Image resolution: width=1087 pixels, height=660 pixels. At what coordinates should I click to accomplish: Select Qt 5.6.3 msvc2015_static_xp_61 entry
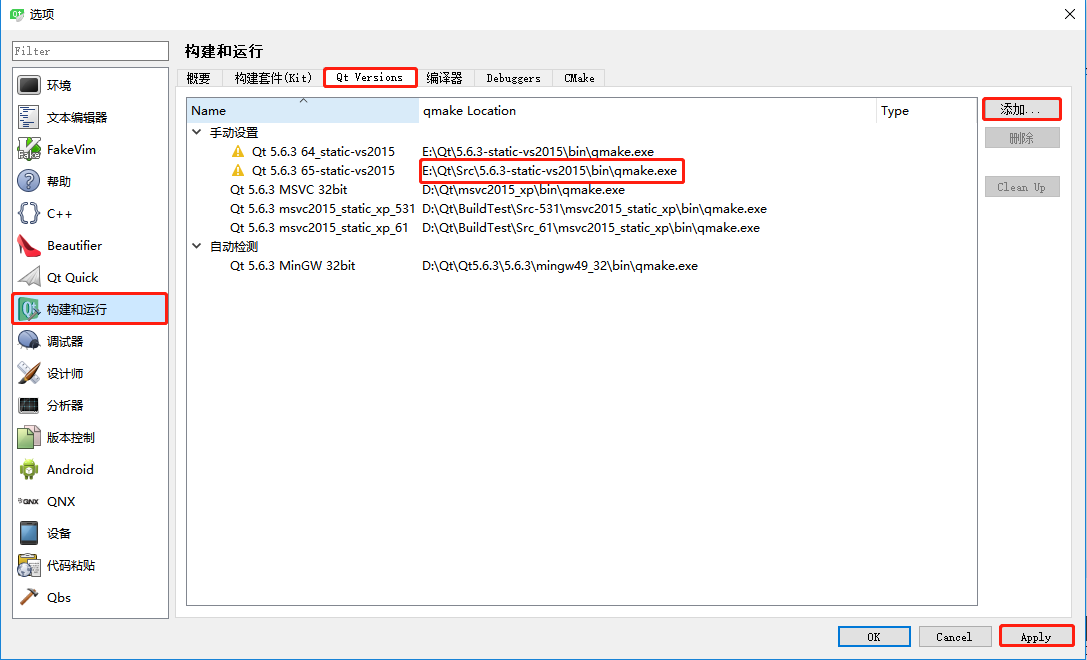(319, 227)
